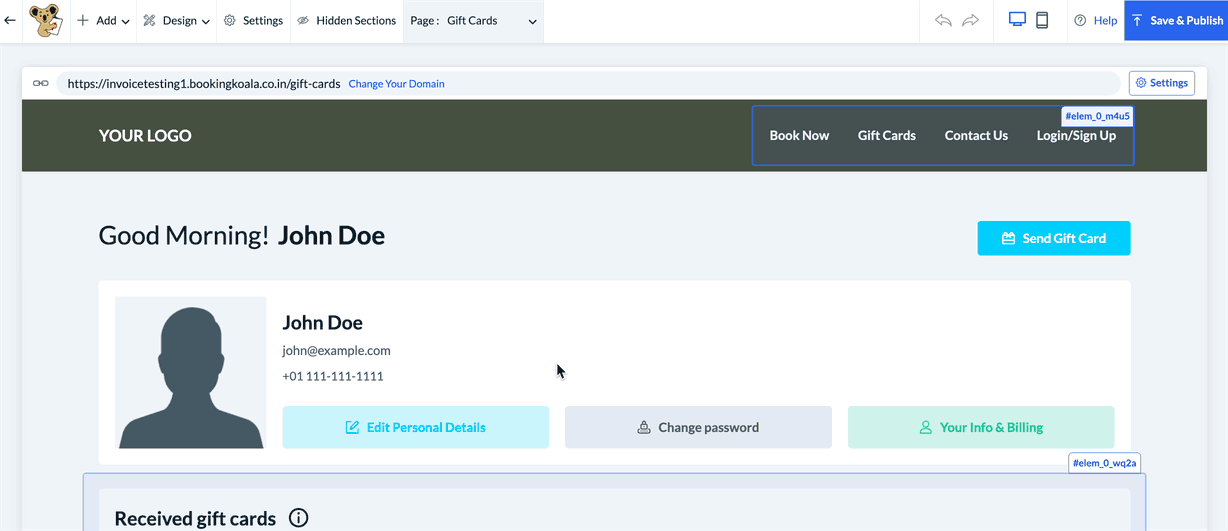Show the Hidden Sections panel
This screenshot has width=1228, height=531.
pos(347,20)
